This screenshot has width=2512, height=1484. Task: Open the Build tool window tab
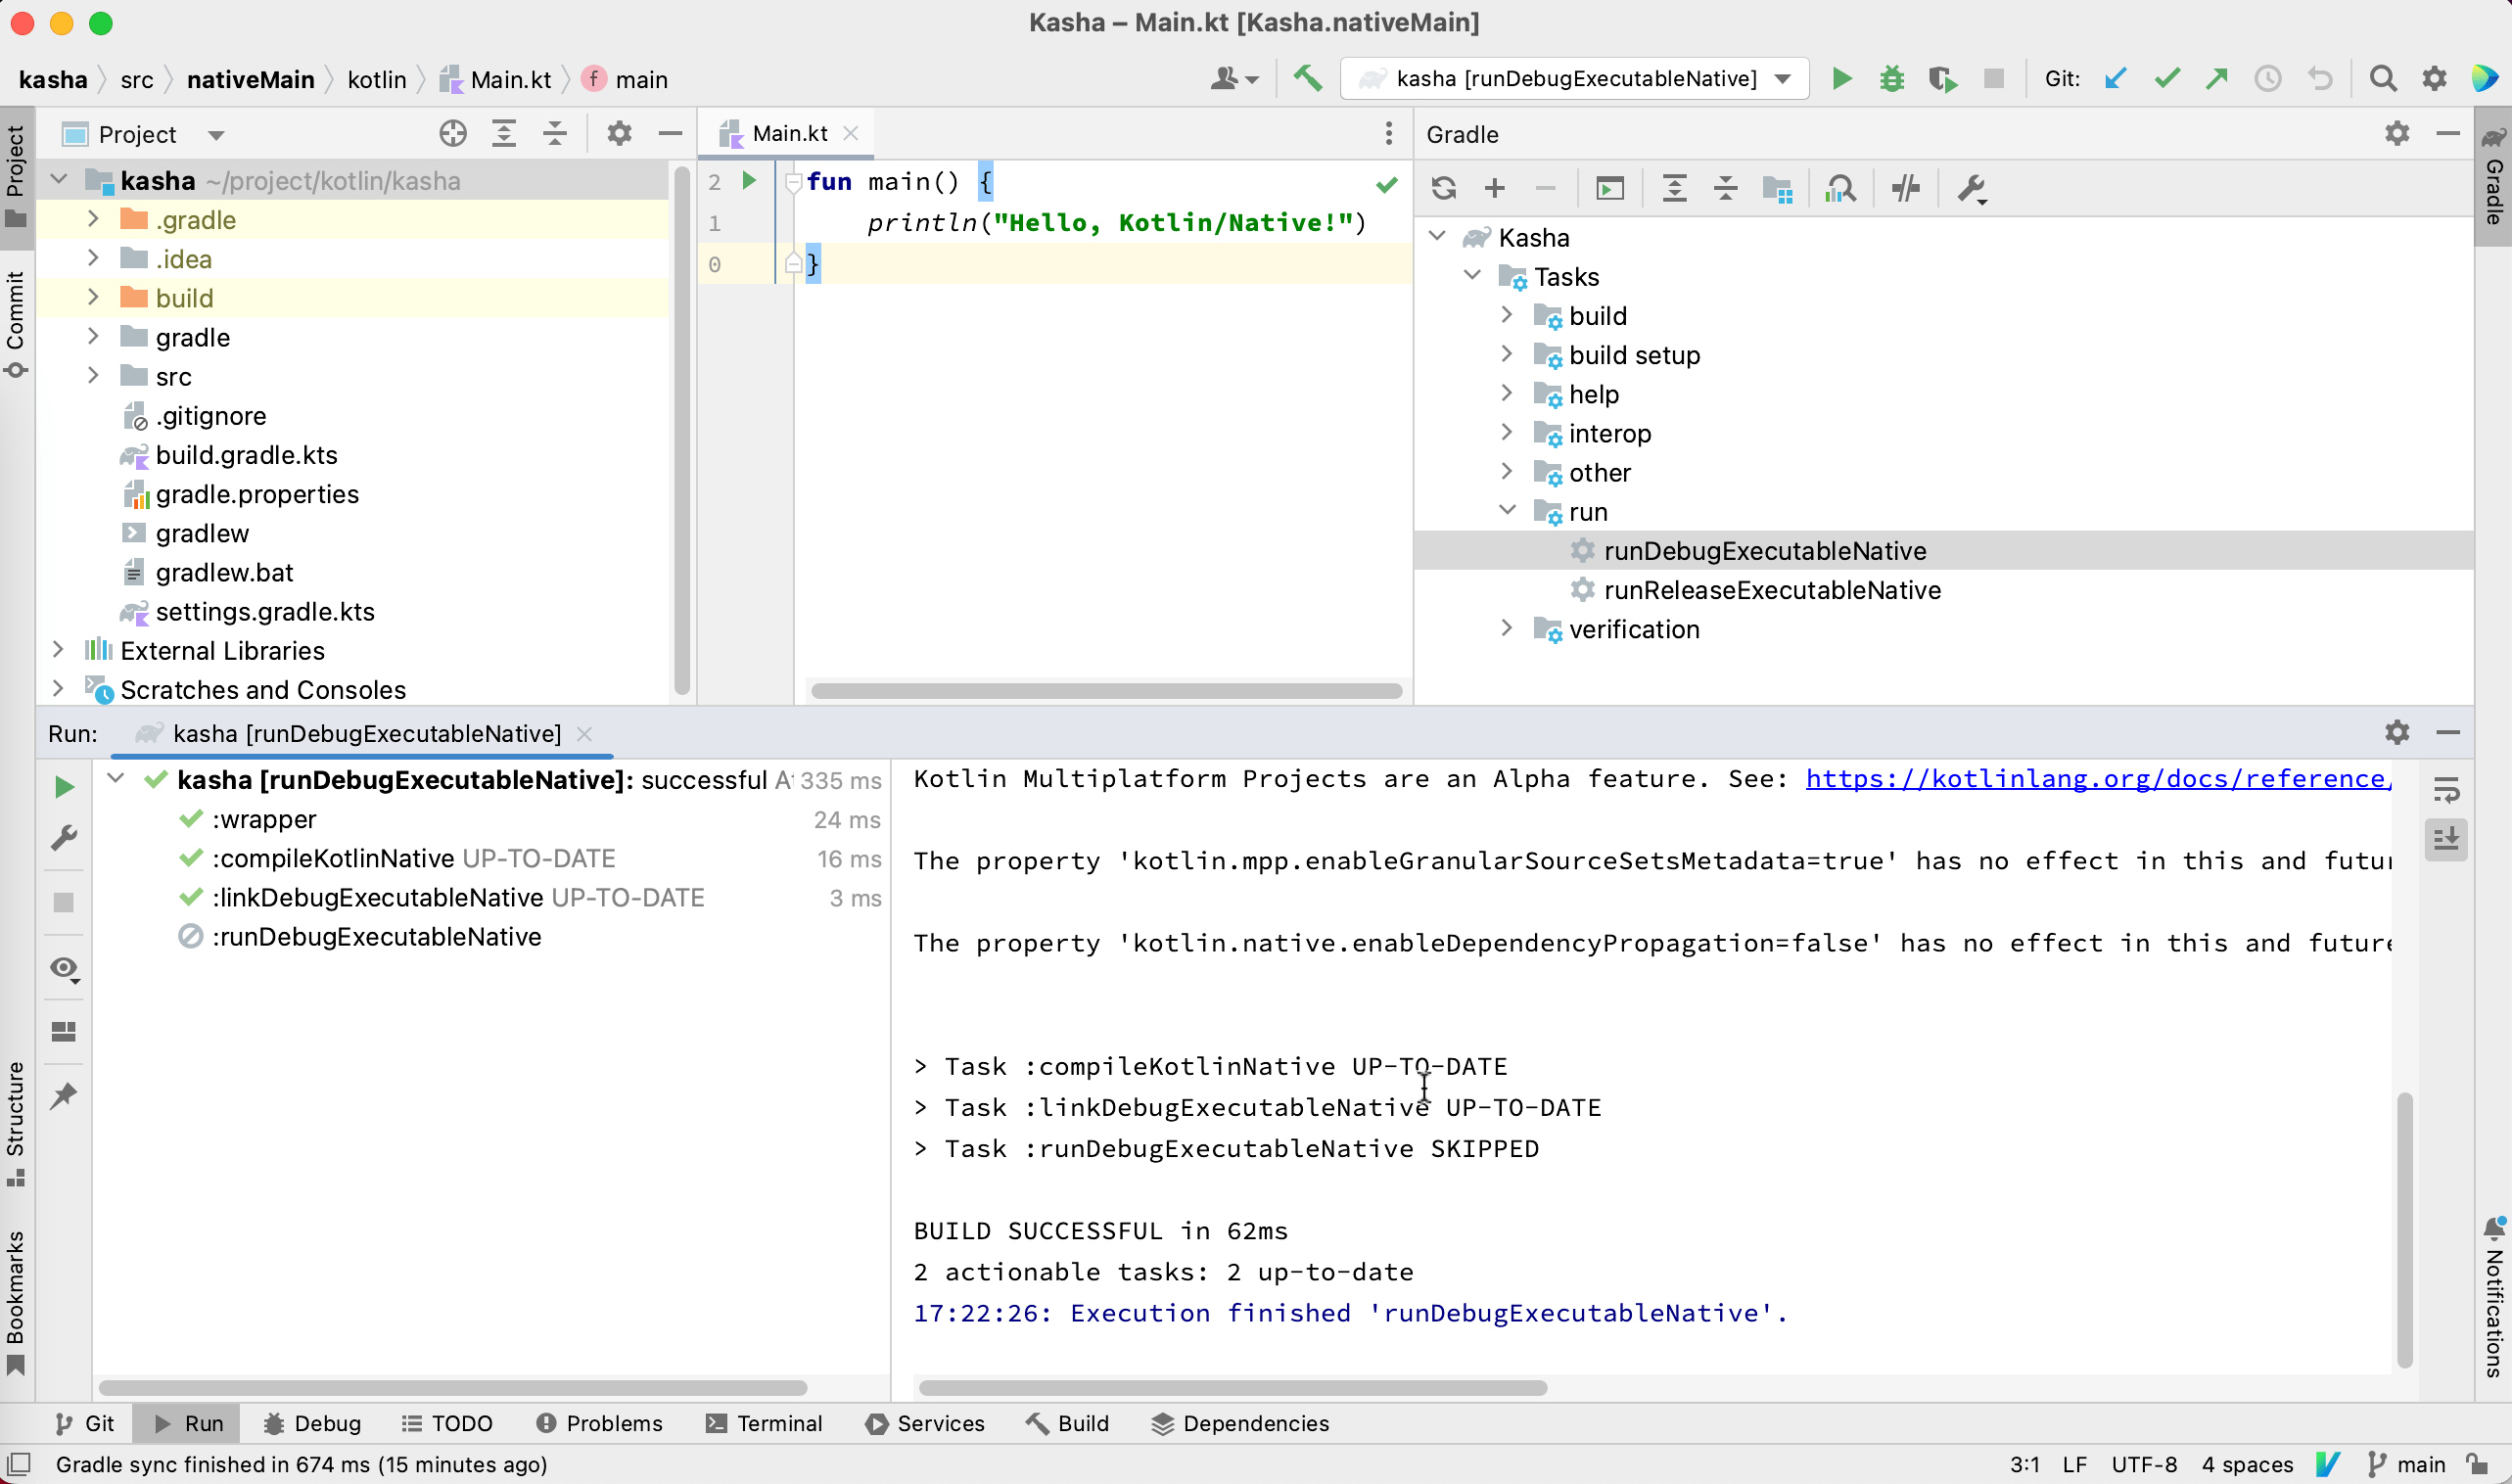point(1068,1422)
